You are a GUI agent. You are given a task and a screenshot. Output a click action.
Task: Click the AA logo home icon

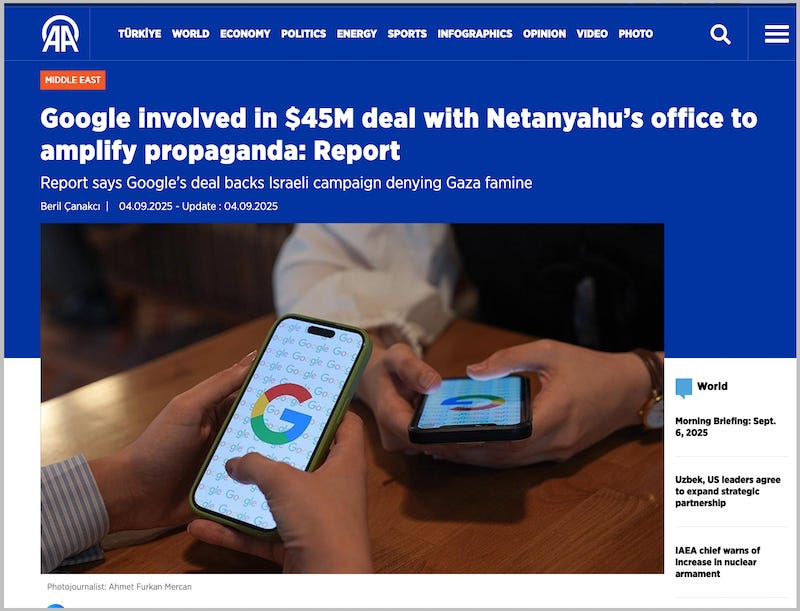pyautogui.click(x=60, y=34)
